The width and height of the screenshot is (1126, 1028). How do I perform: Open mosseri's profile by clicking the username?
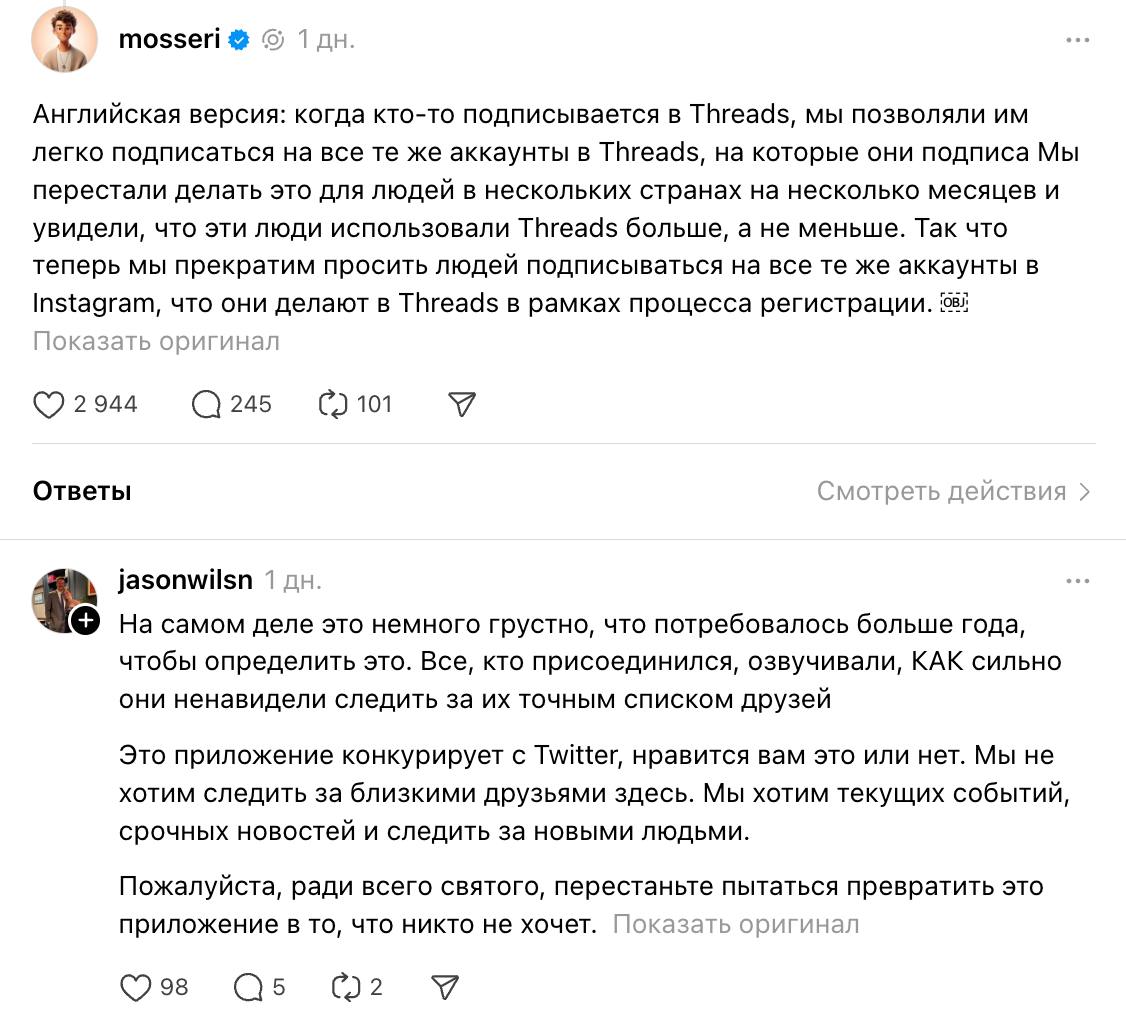[x=169, y=39]
